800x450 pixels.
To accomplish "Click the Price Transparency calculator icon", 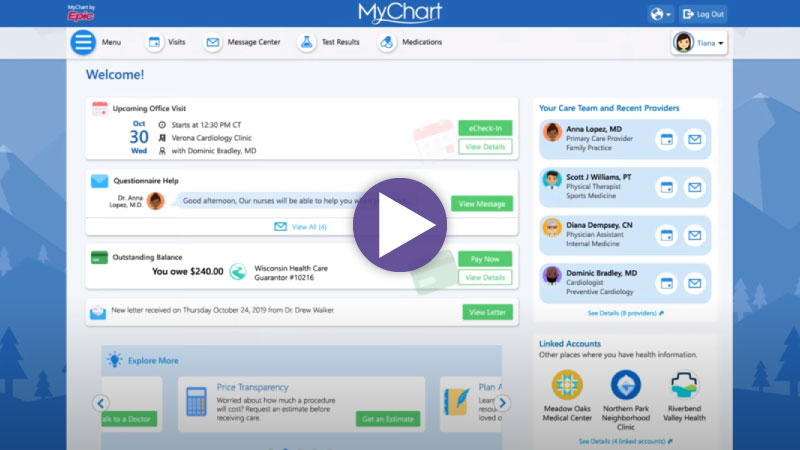I will pos(196,402).
